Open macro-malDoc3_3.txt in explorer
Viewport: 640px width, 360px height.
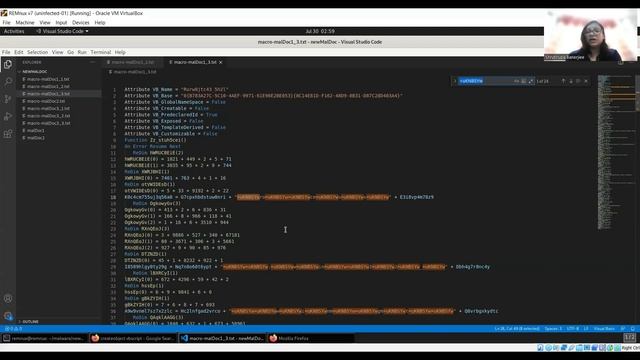coord(59,123)
